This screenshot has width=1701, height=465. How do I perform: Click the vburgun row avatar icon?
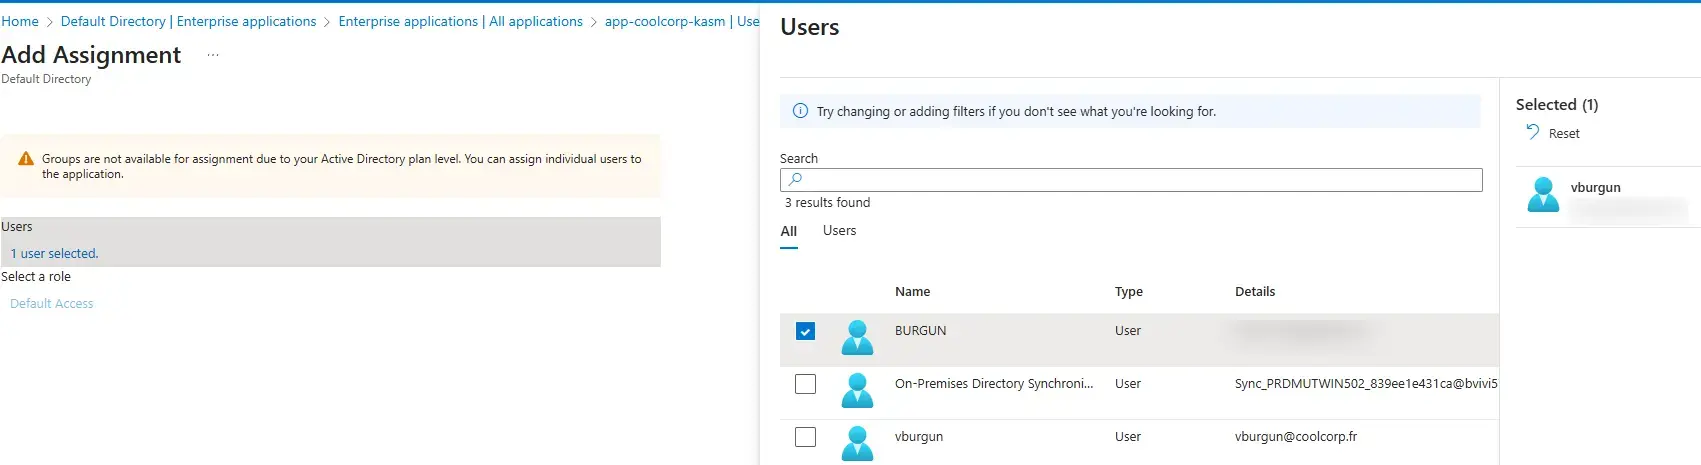pos(857,443)
